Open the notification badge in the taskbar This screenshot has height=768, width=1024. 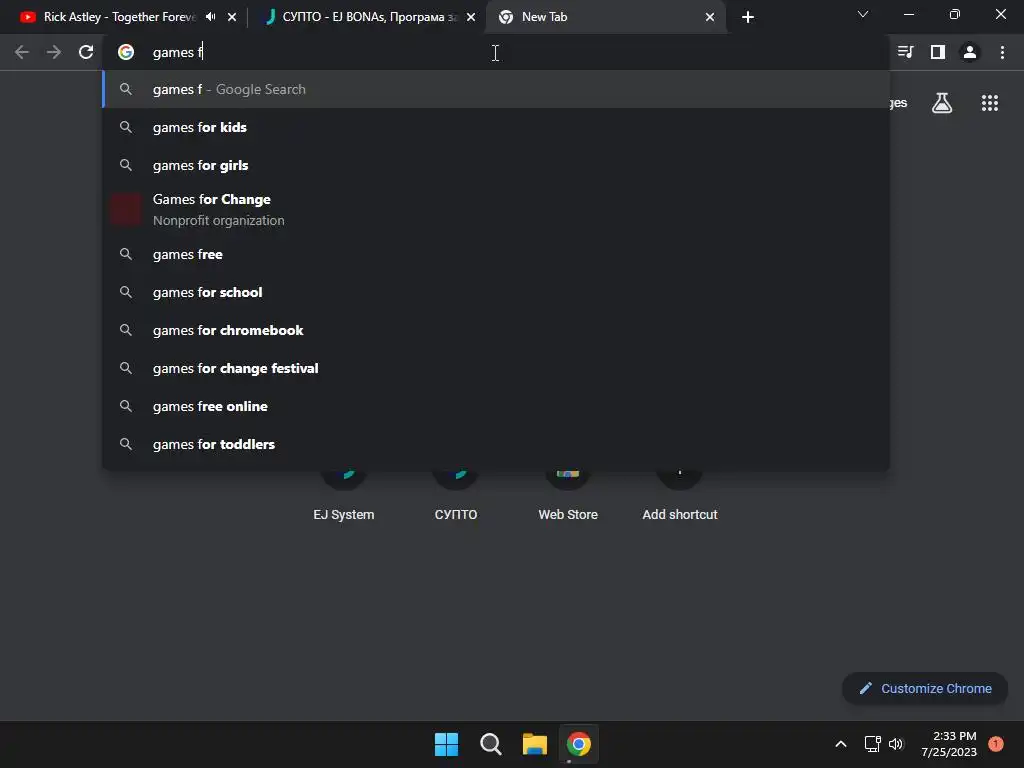pos(996,744)
